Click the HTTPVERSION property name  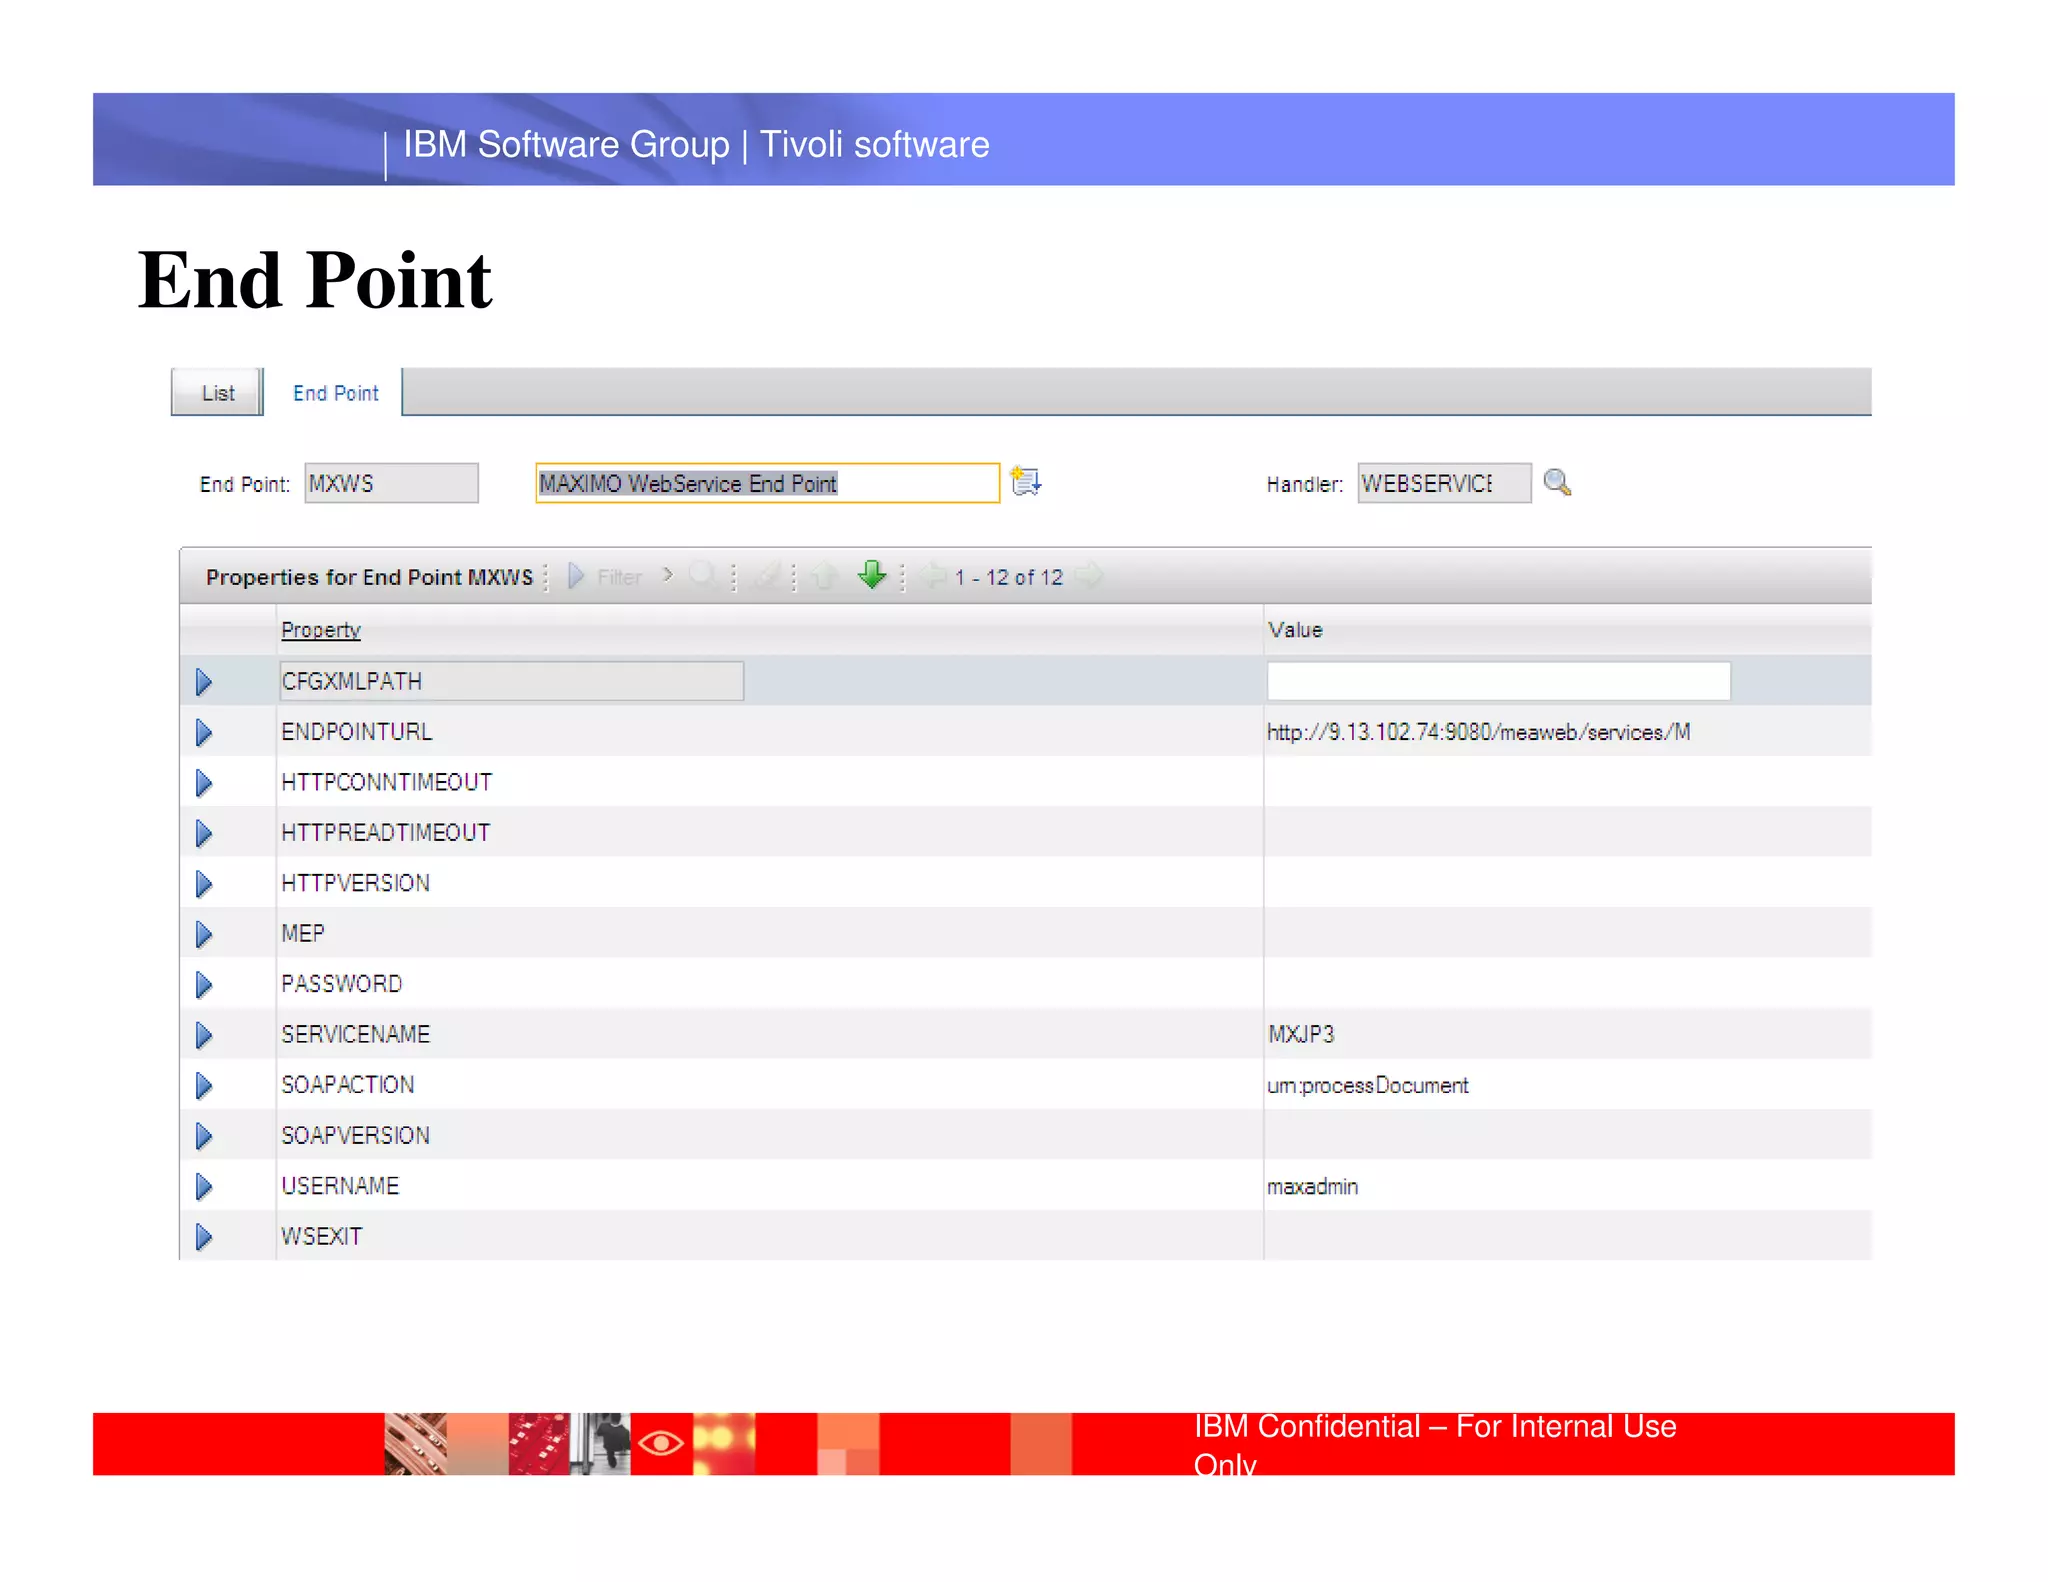click(355, 883)
